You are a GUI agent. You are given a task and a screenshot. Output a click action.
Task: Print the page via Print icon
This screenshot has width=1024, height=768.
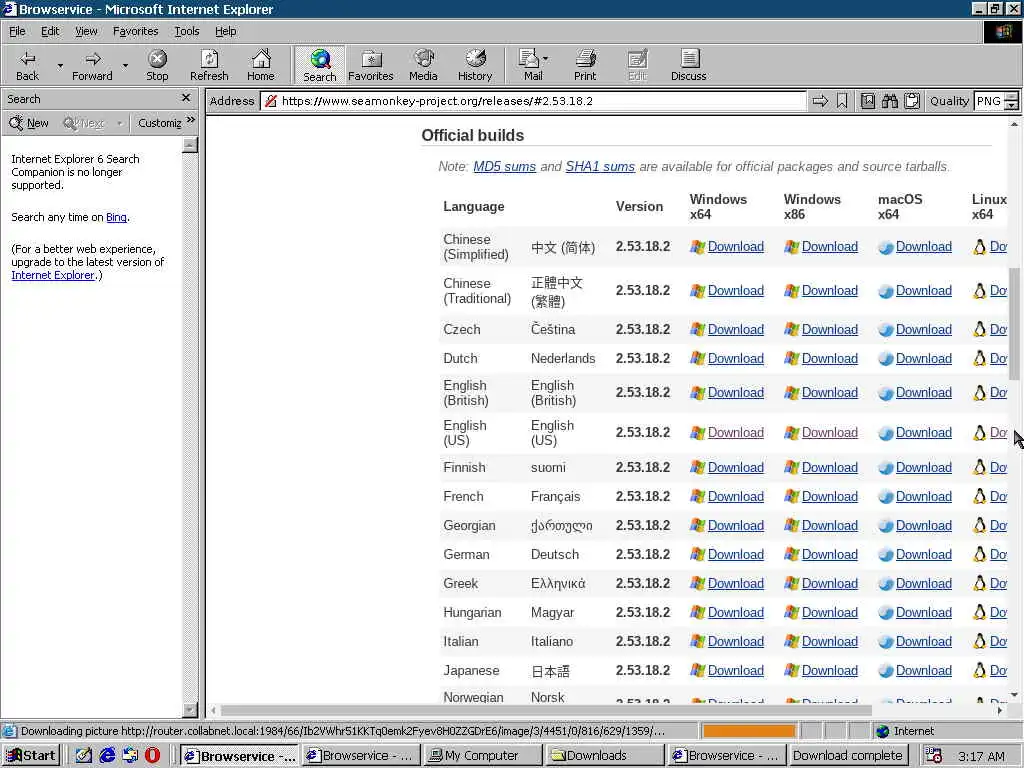(585, 65)
